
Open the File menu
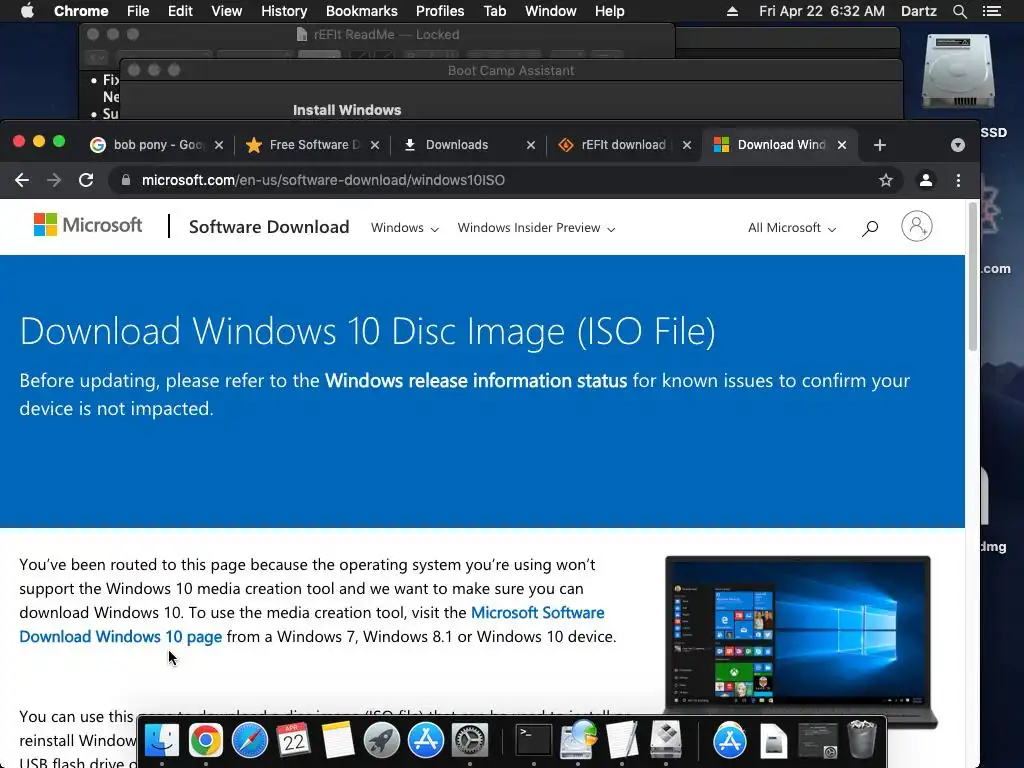138,11
